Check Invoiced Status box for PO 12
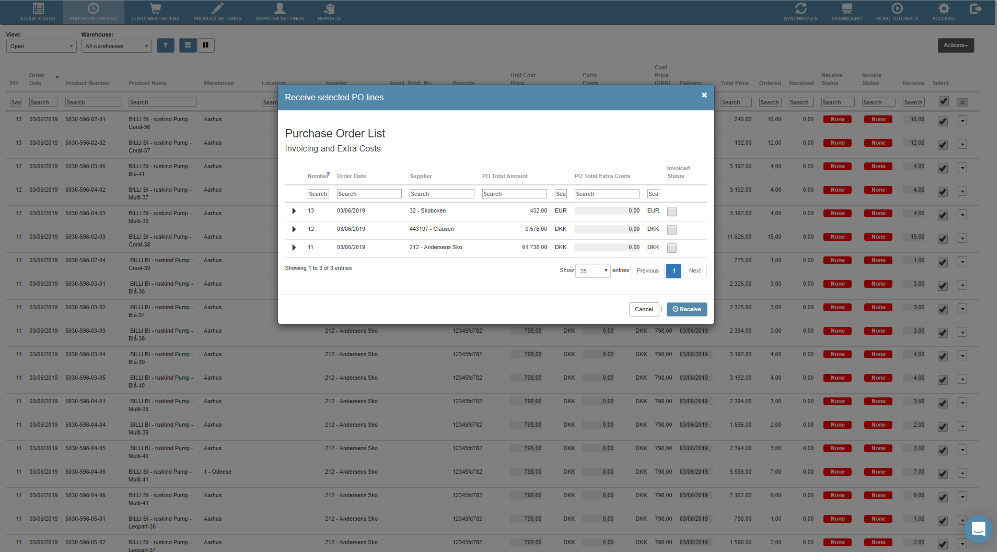Image resolution: width=1000 pixels, height=552 pixels. pos(672,229)
